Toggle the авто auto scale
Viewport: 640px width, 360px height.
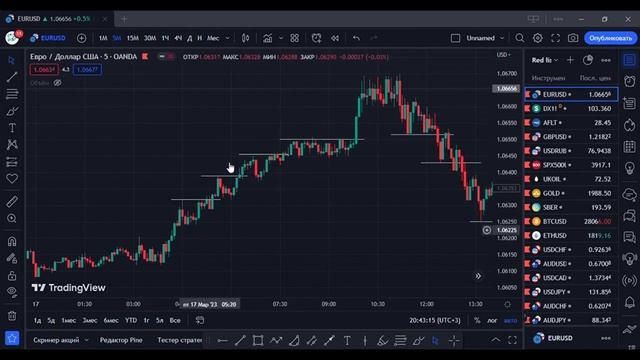click(510, 320)
